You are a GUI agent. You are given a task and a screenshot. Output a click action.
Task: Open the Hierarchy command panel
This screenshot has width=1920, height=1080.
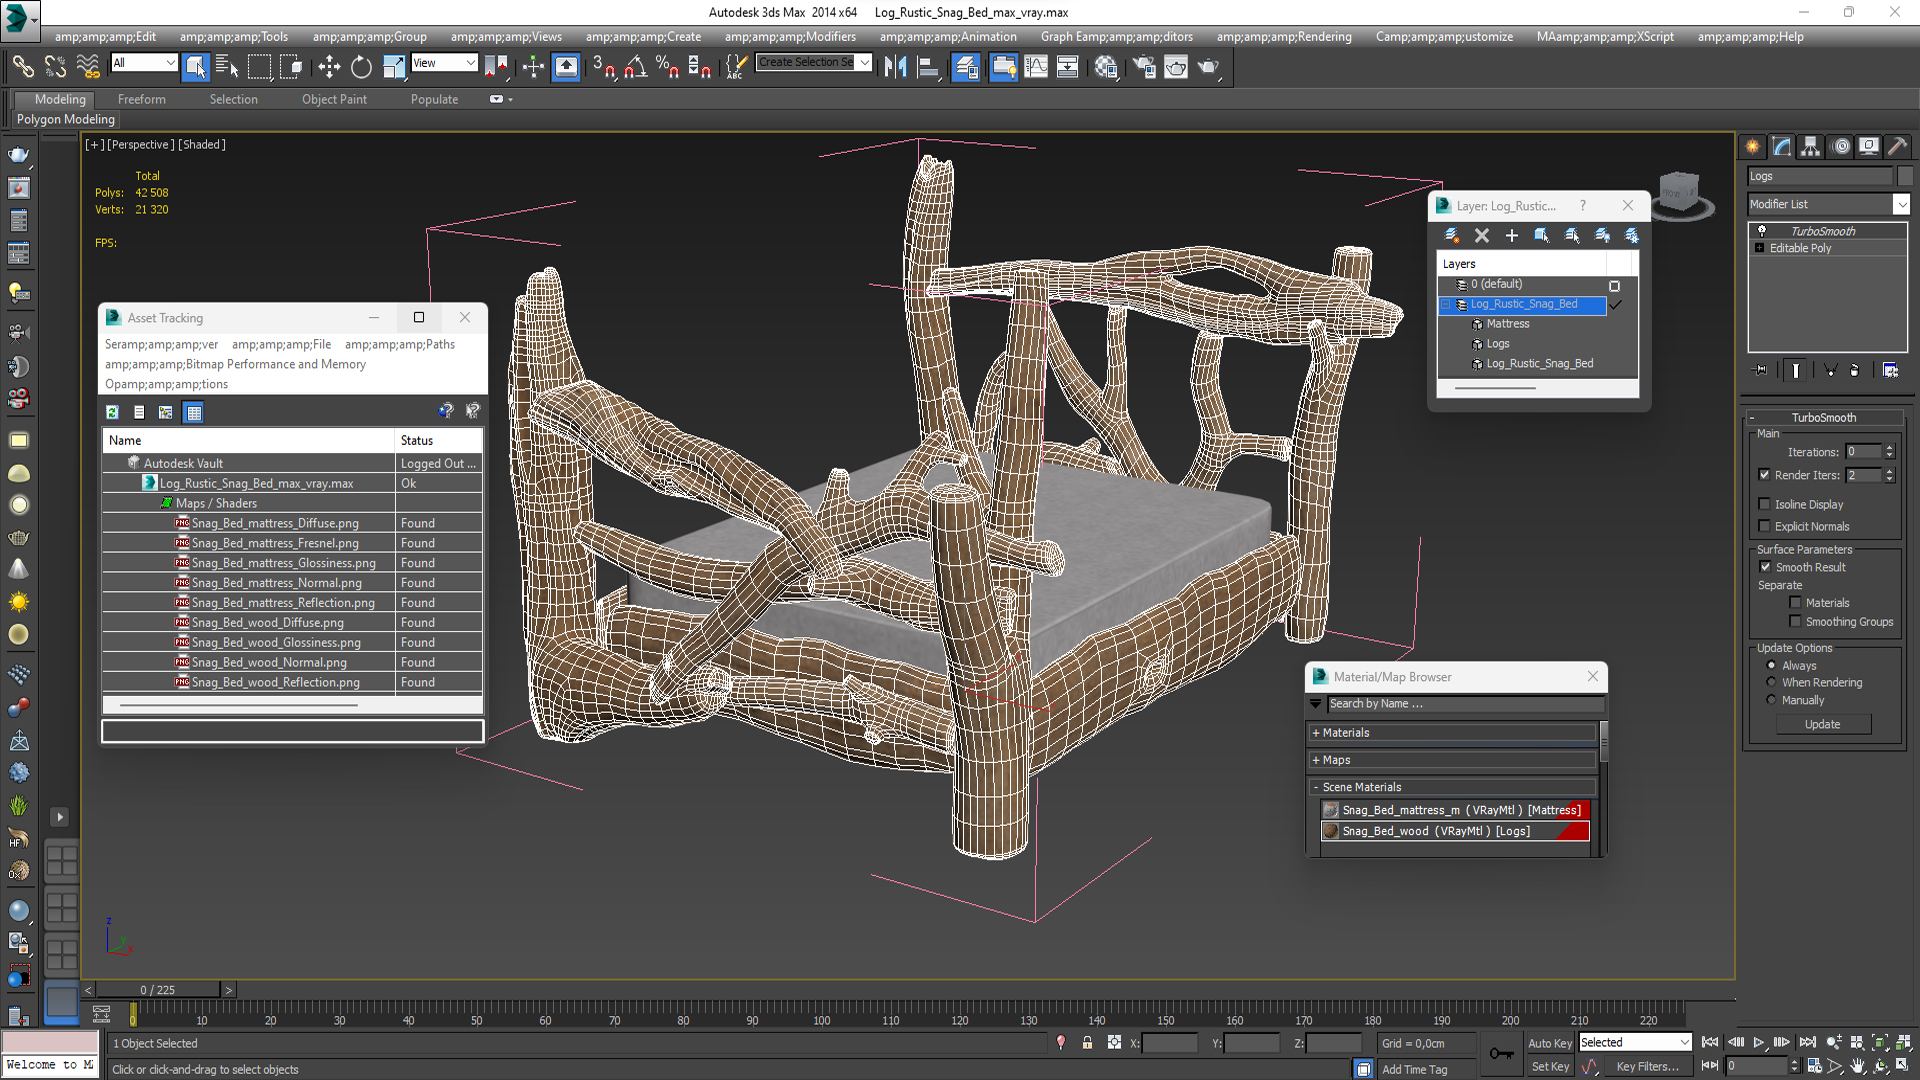[x=1811, y=146]
